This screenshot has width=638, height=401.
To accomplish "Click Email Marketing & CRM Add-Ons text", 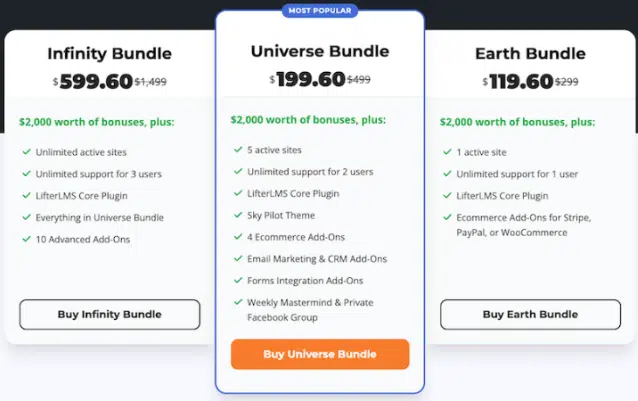I will click(x=317, y=259).
